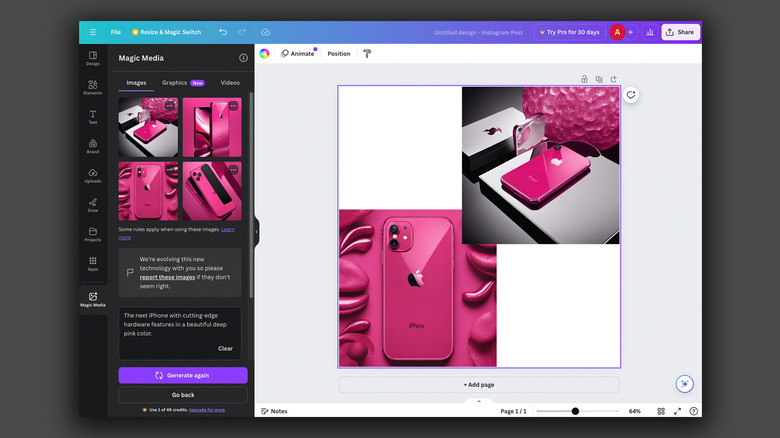Click the Magic Media info icon
The height and width of the screenshot is (438, 780).
(243, 58)
